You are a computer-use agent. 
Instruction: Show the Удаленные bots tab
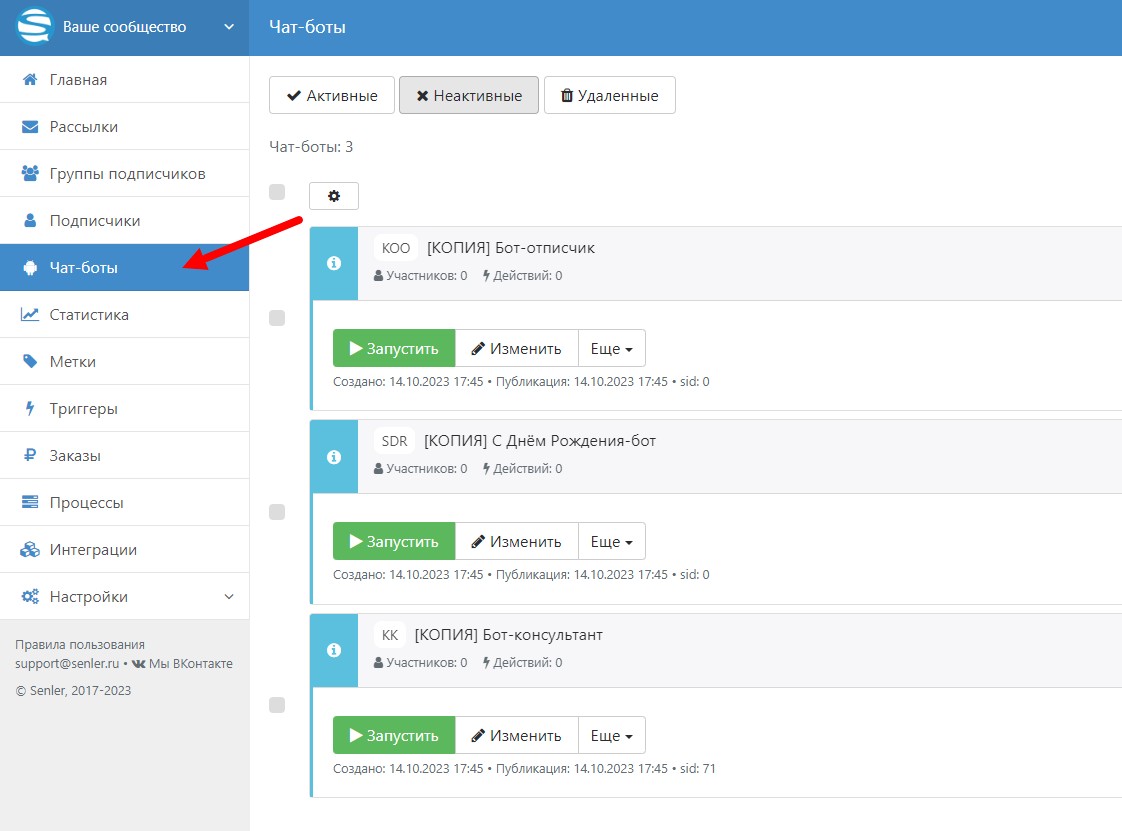tap(609, 96)
